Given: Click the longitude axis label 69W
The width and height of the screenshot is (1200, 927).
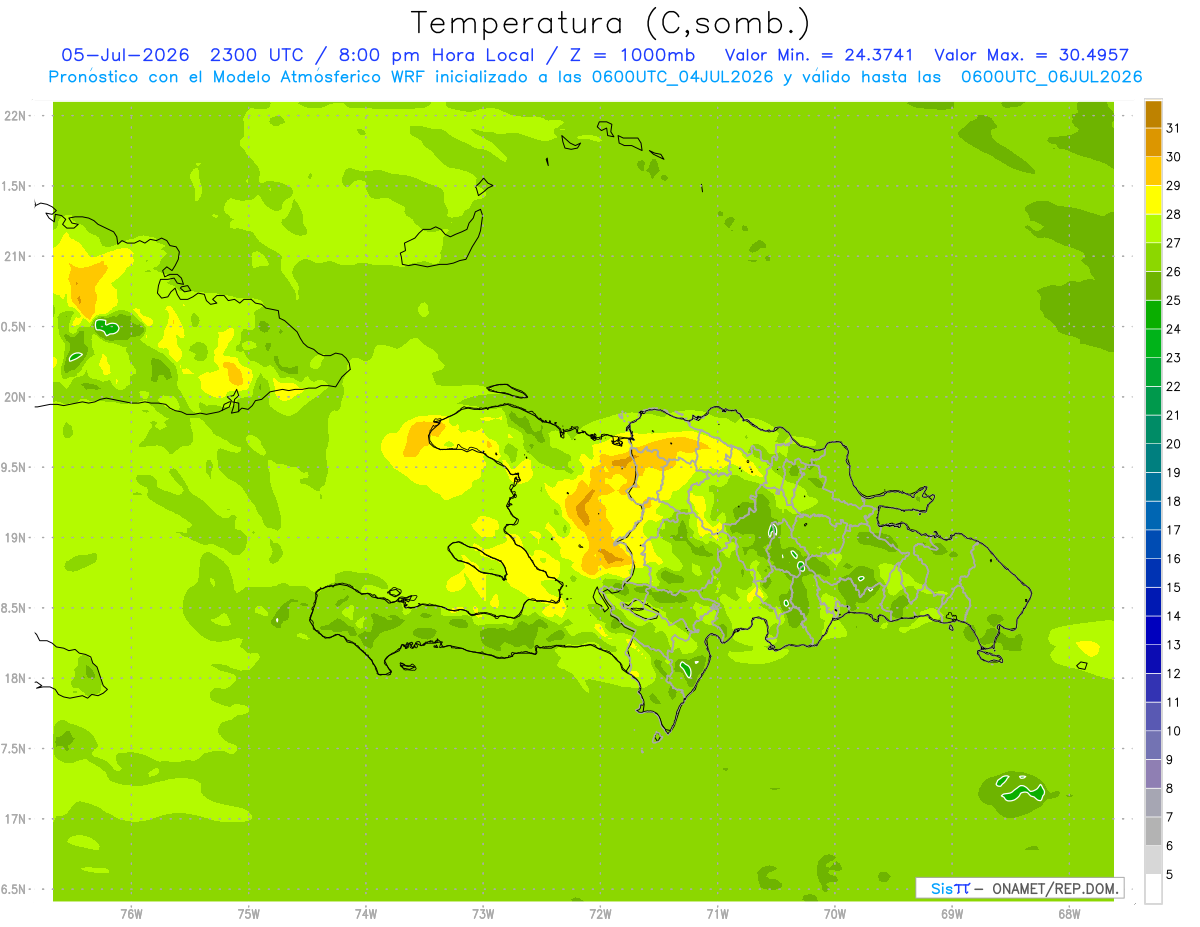Looking at the screenshot, I should tap(952, 913).
